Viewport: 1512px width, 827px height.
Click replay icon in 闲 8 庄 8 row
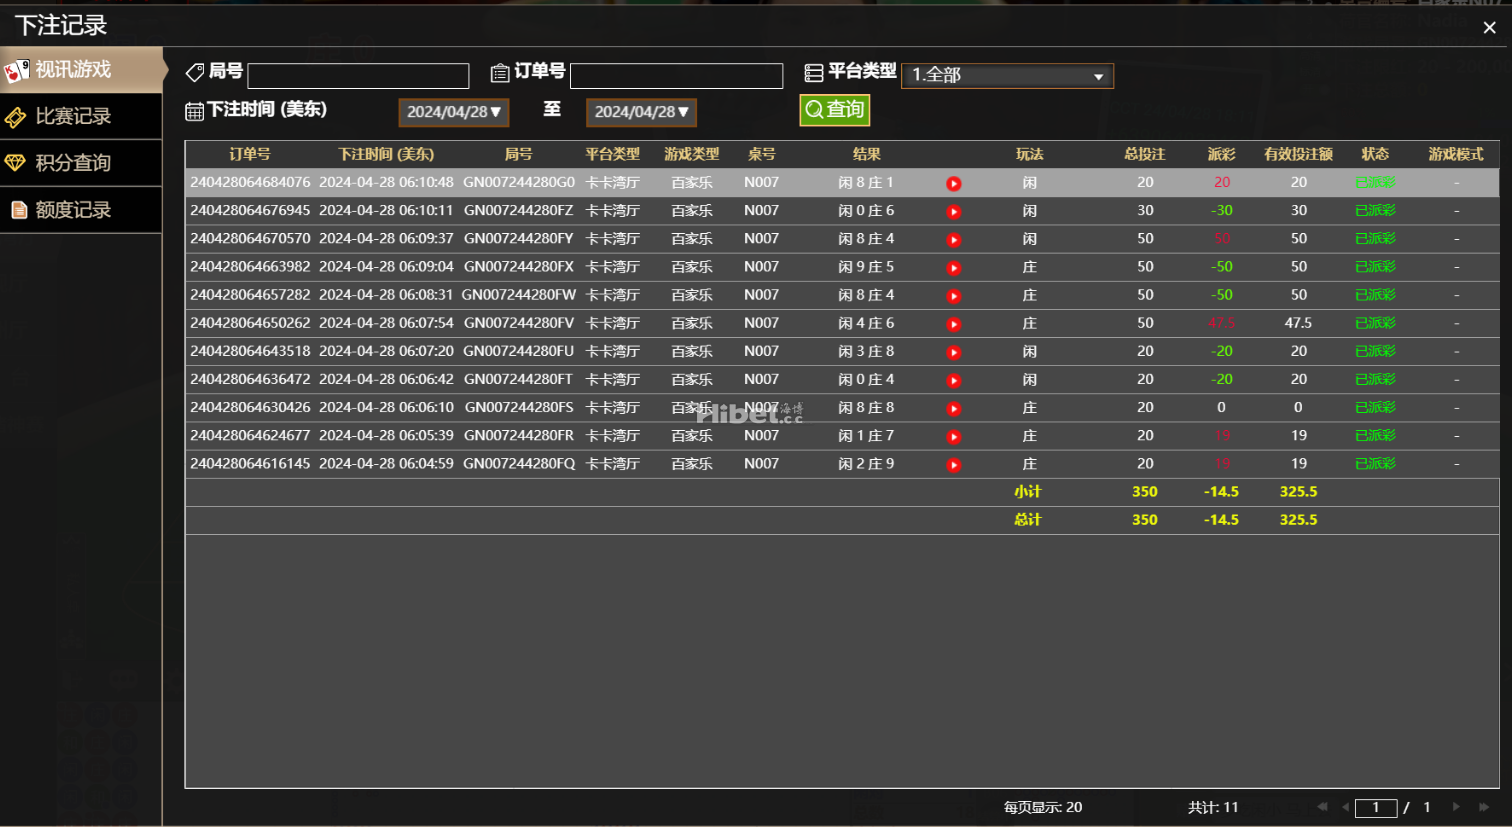953,408
